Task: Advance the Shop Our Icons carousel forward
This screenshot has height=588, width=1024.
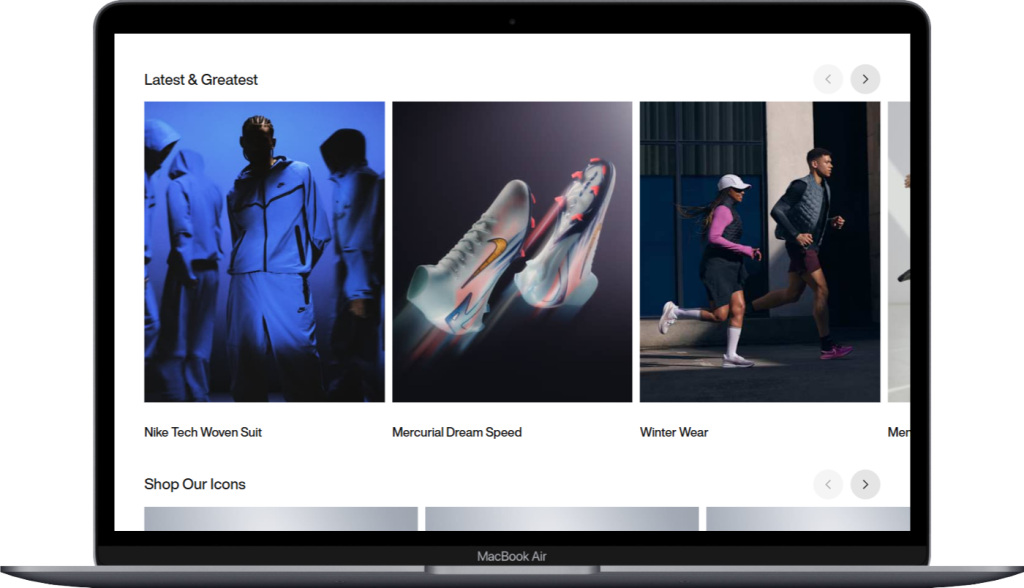Action: tap(865, 485)
